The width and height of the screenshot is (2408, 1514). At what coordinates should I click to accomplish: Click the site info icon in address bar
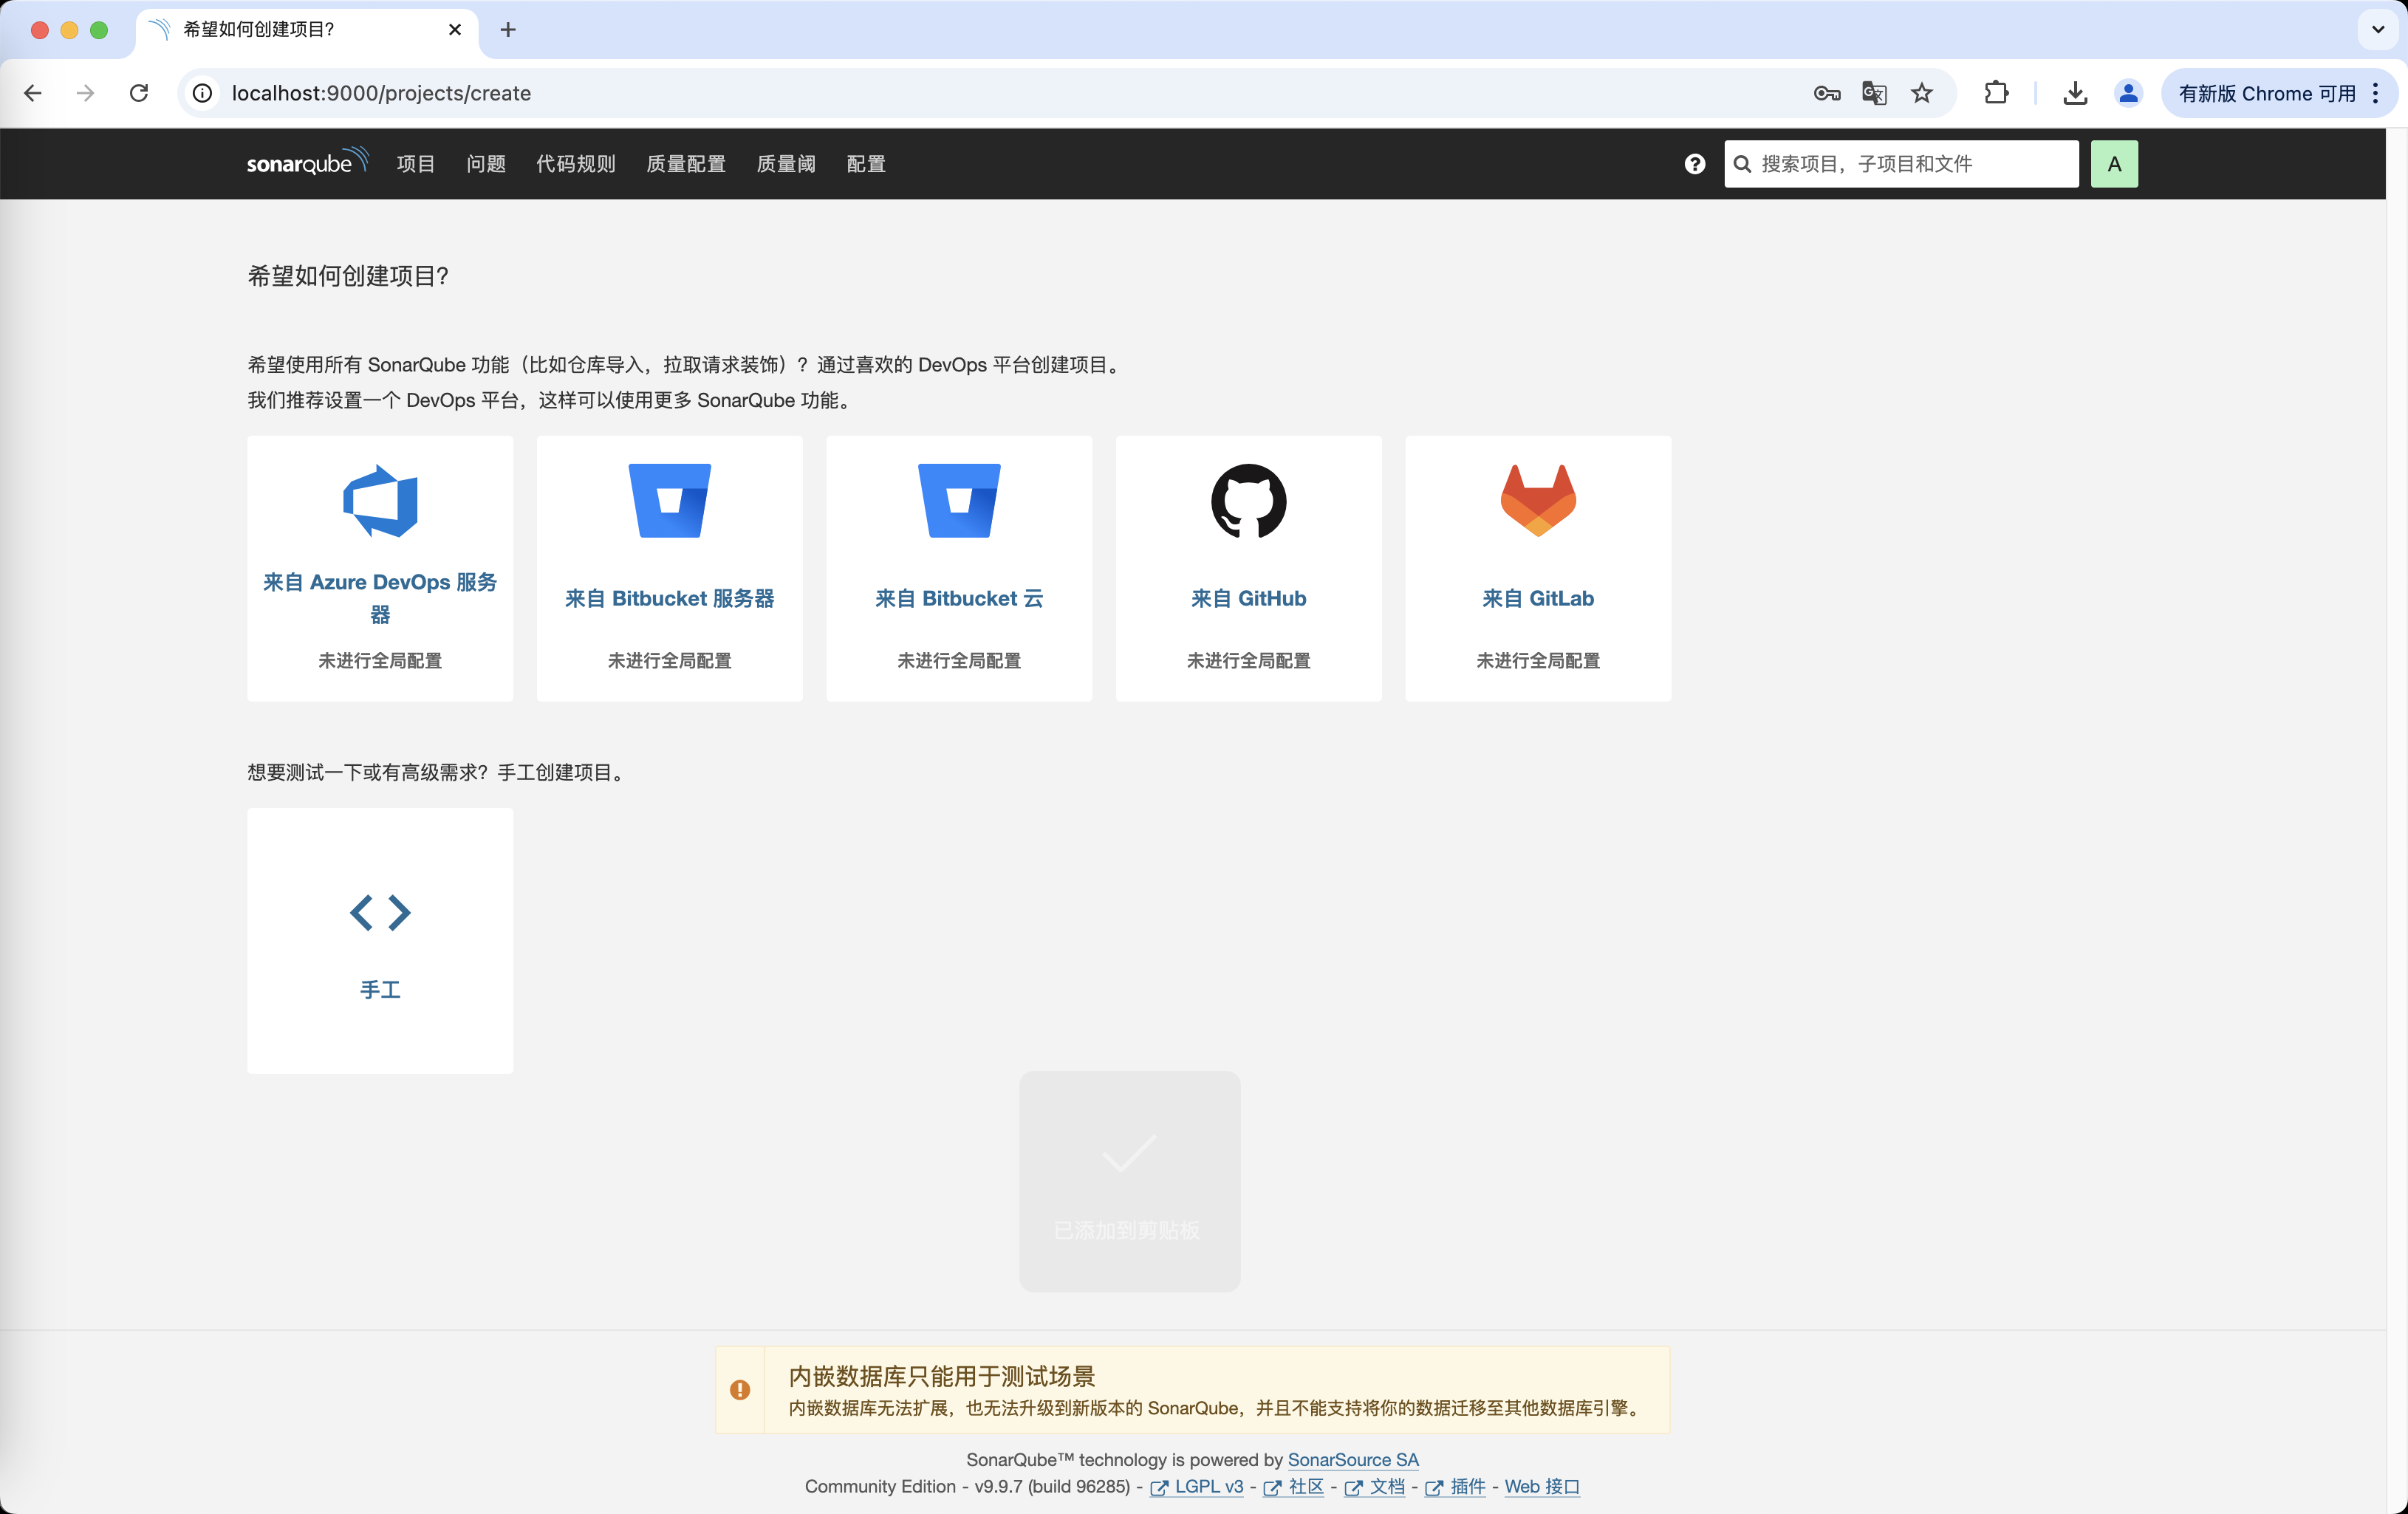(203, 93)
